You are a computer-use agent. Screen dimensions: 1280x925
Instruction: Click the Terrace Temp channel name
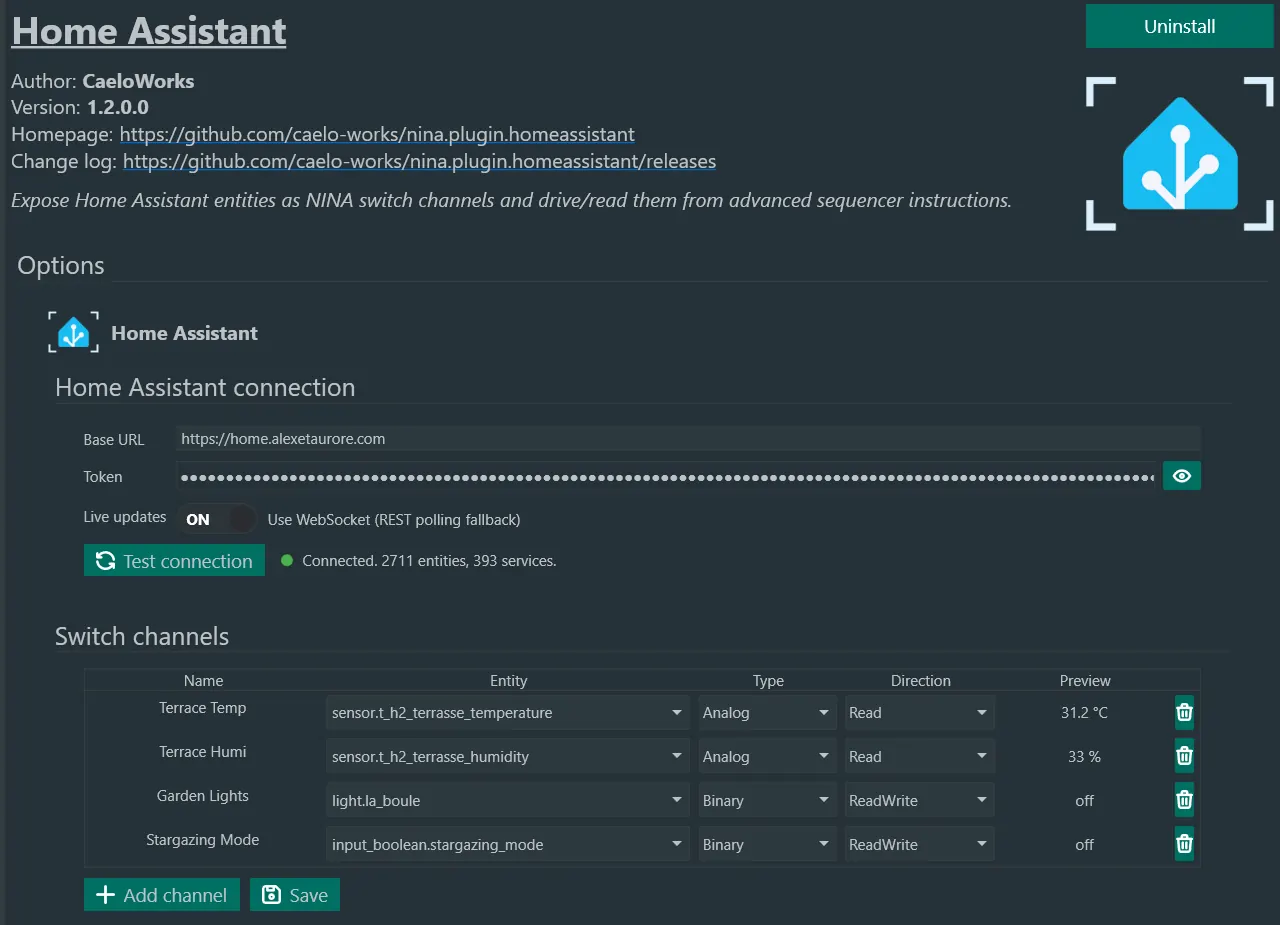[x=203, y=708]
